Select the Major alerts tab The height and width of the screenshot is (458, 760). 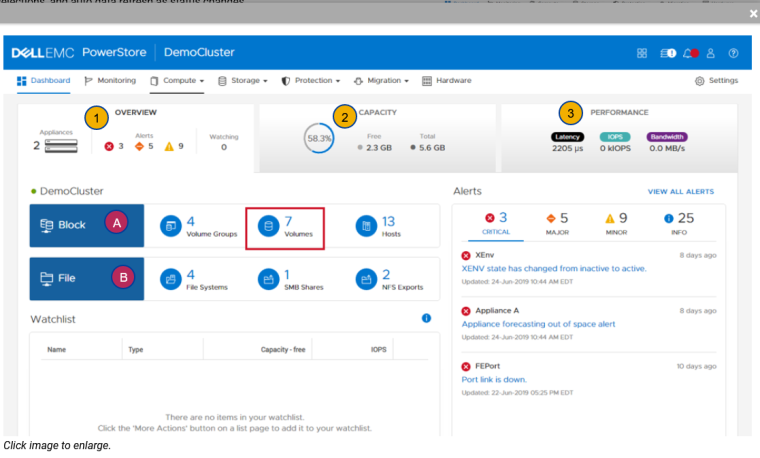click(557, 223)
